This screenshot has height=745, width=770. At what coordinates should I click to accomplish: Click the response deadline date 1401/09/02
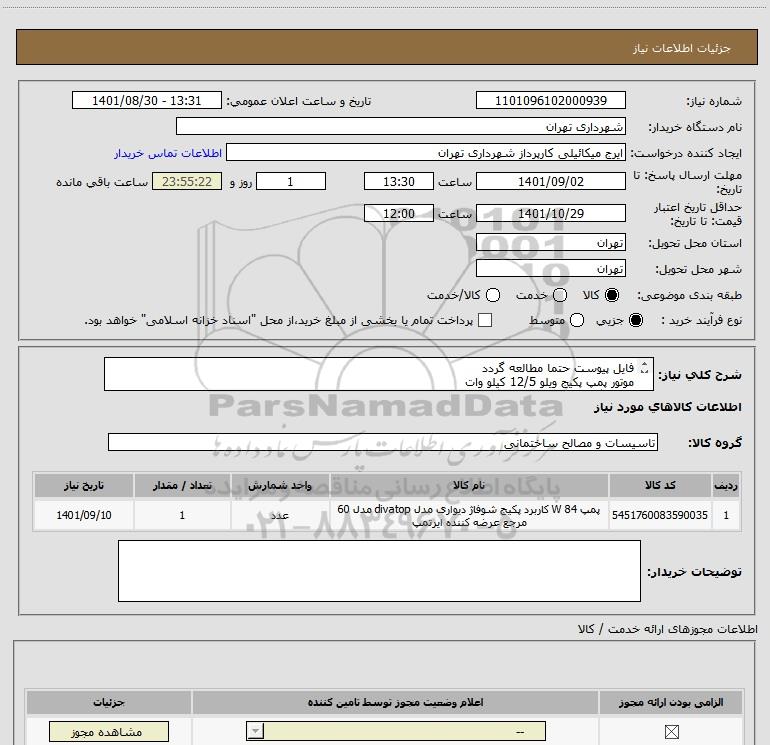[x=550, y=181]
